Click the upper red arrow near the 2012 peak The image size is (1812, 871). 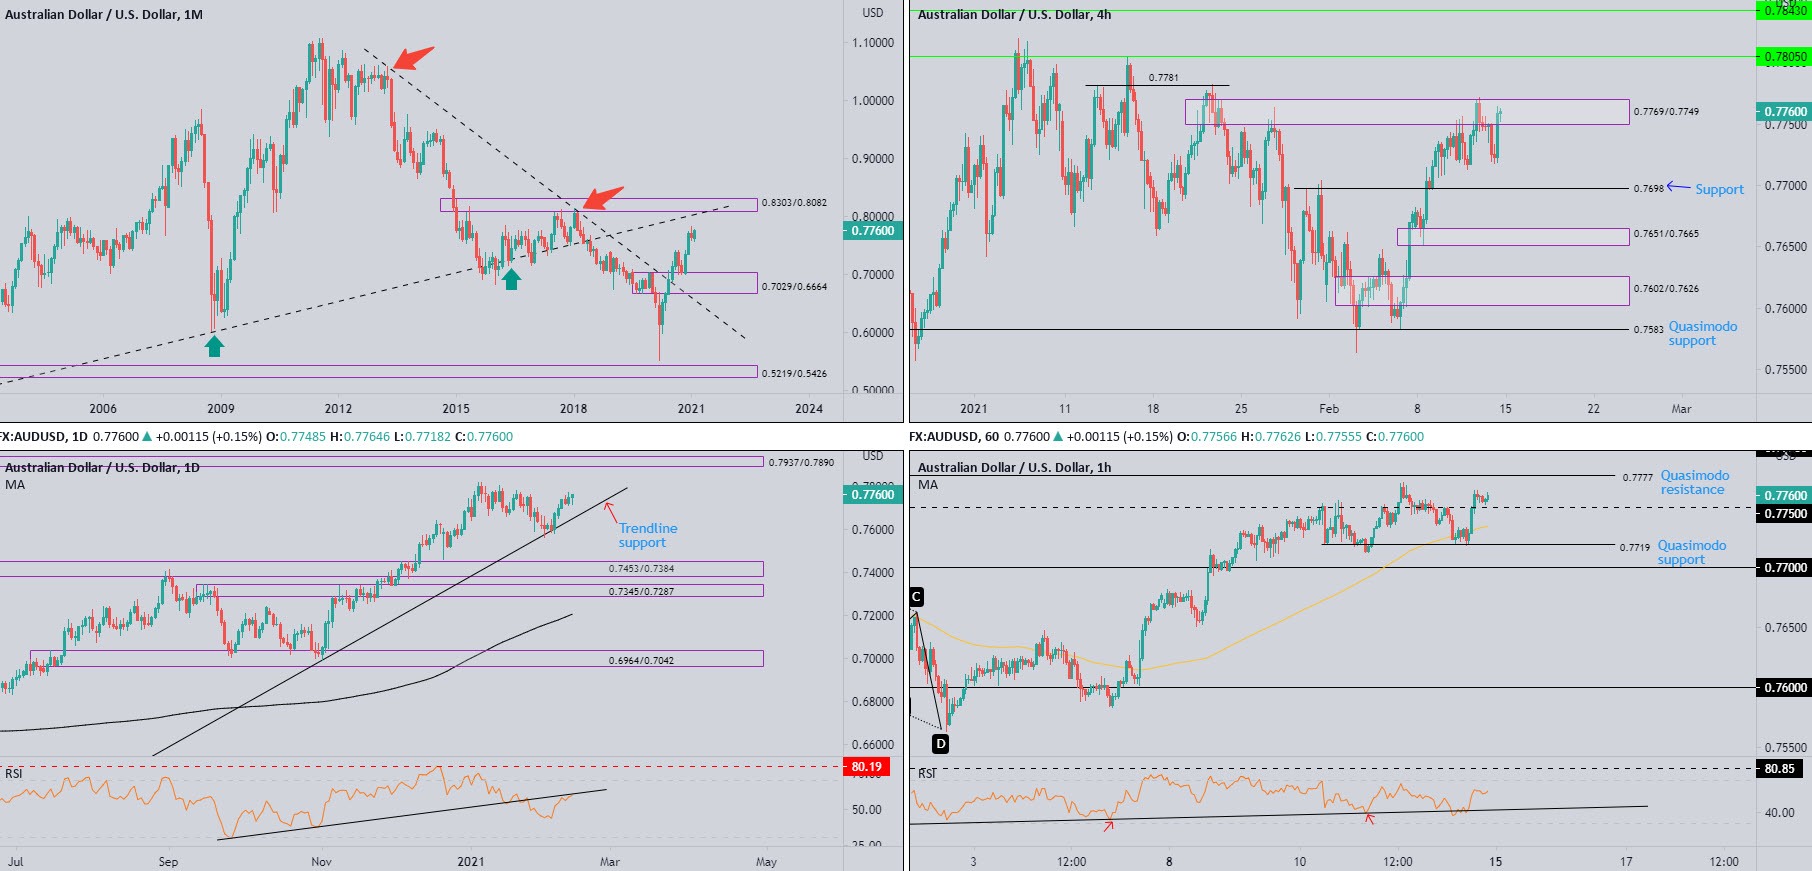click(x=413, y=58)
